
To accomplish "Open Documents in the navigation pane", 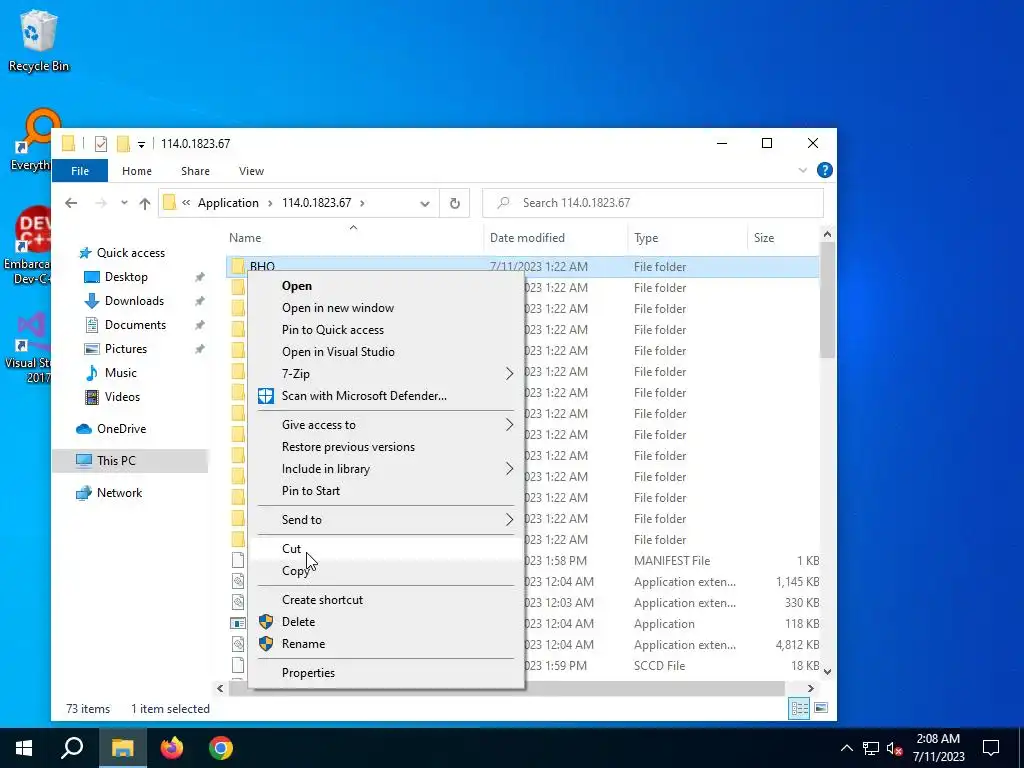I will [x=135, y=325].
